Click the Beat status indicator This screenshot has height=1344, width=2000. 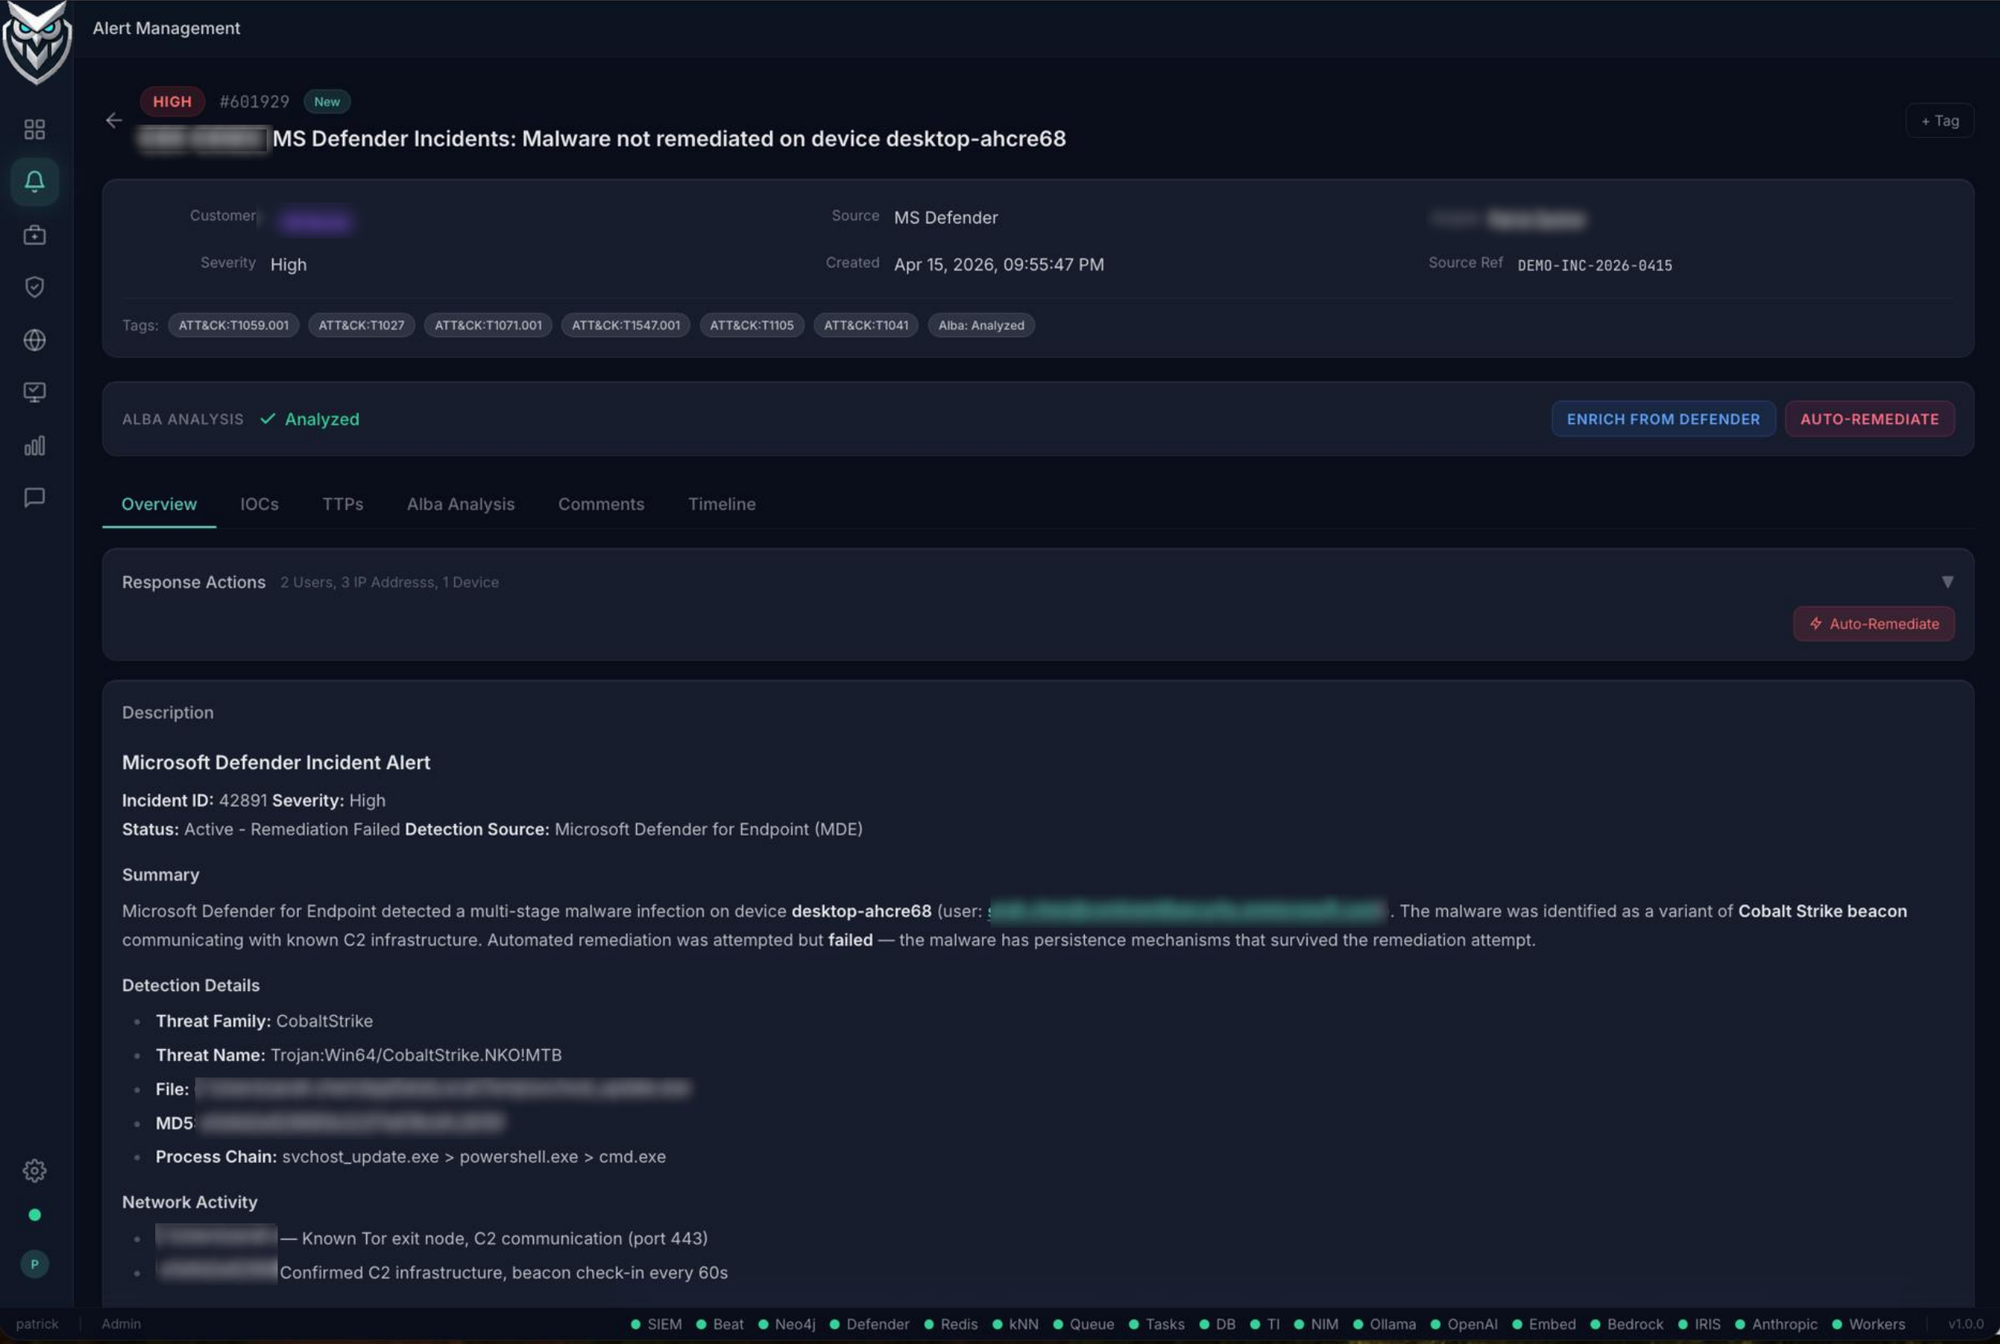click(720, 1324)
